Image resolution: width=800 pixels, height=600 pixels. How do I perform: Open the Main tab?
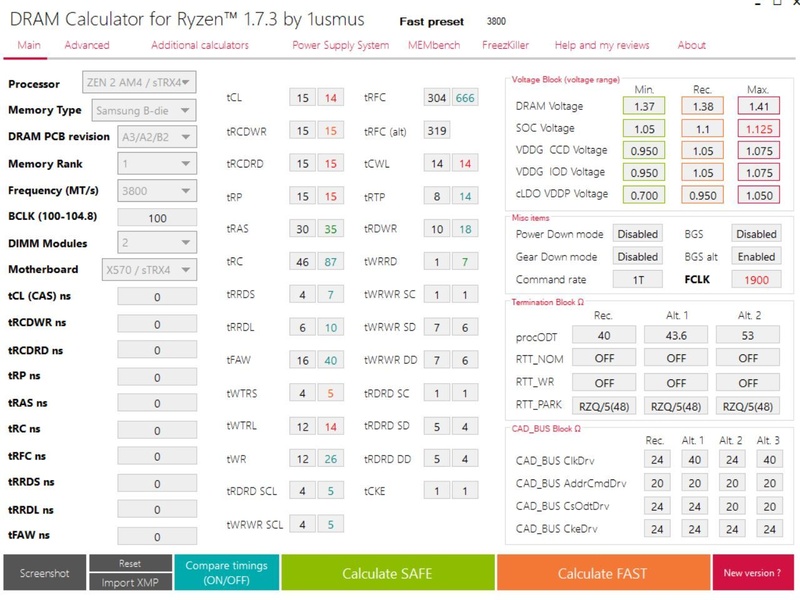coord(29,45)
